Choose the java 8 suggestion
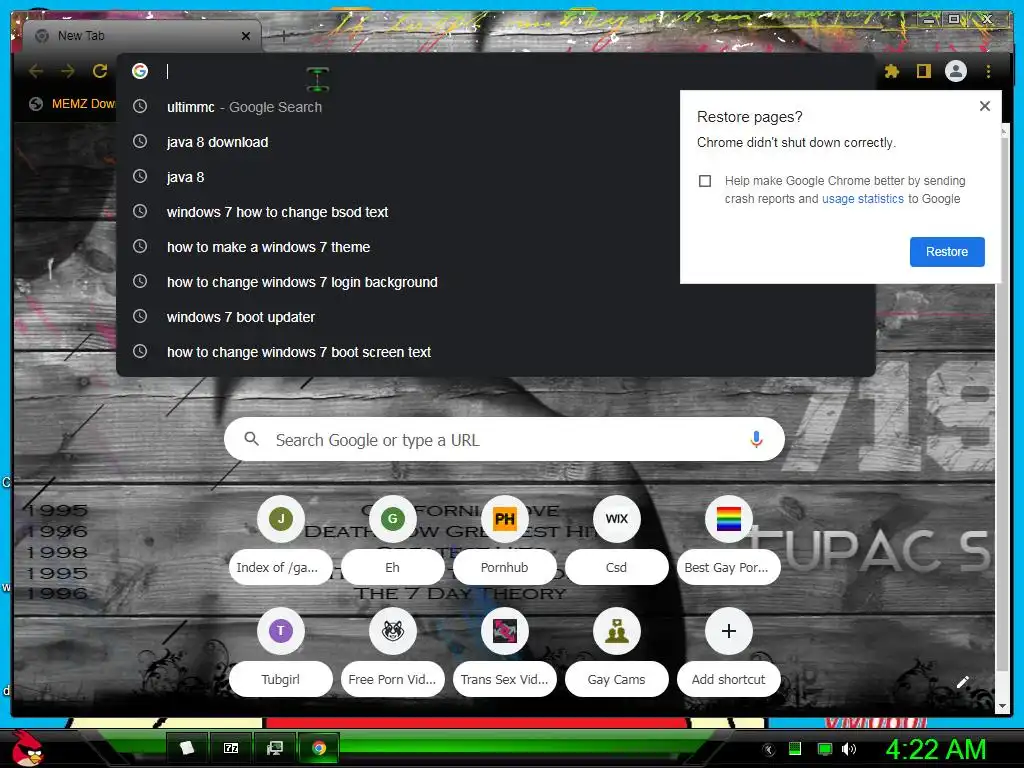Screen dimensions: 1024x768 pos(495,177)
